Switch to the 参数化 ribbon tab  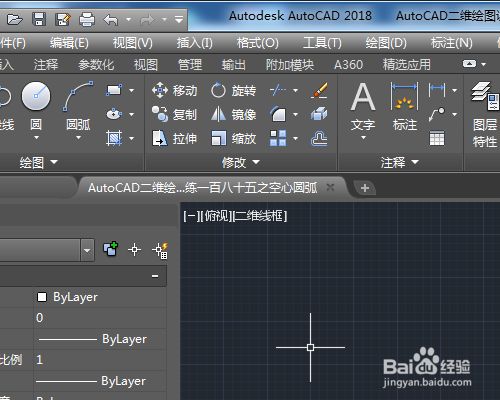pos(96,64)
